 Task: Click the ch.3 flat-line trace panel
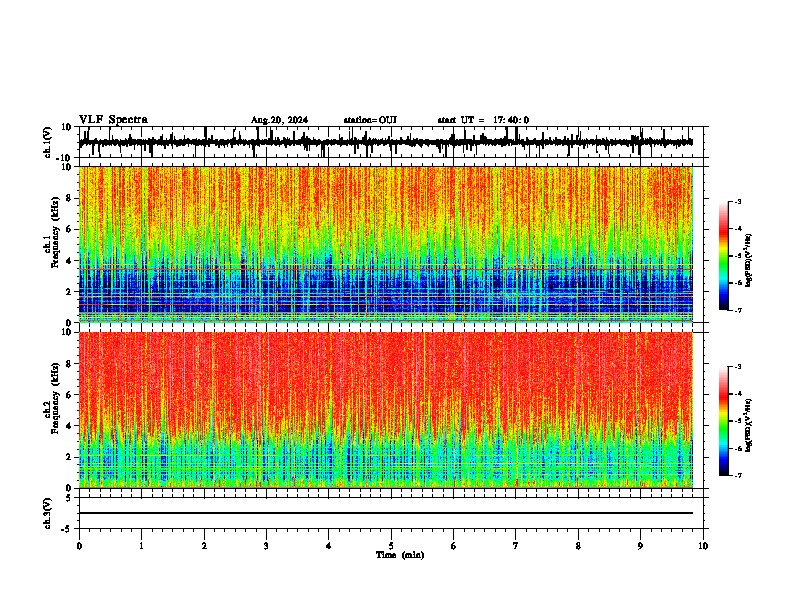click(x=391, y=513)
